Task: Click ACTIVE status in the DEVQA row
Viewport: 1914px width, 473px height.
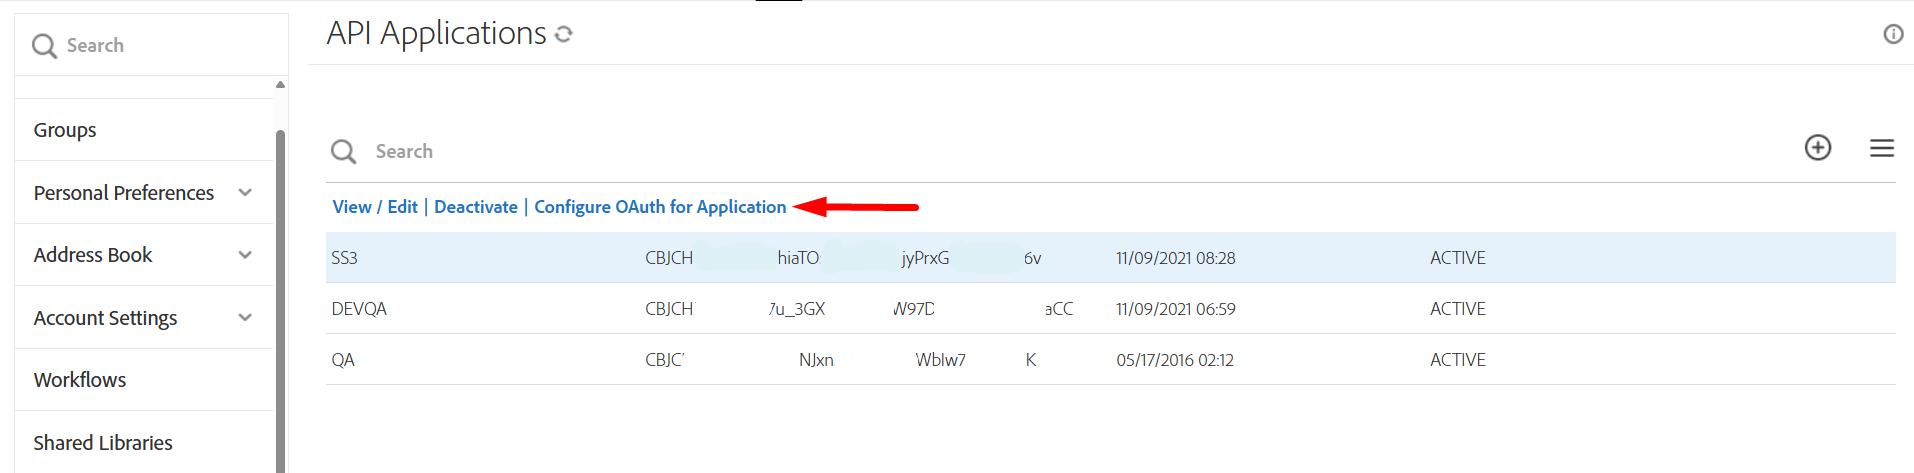Action: click(1457, 309)
